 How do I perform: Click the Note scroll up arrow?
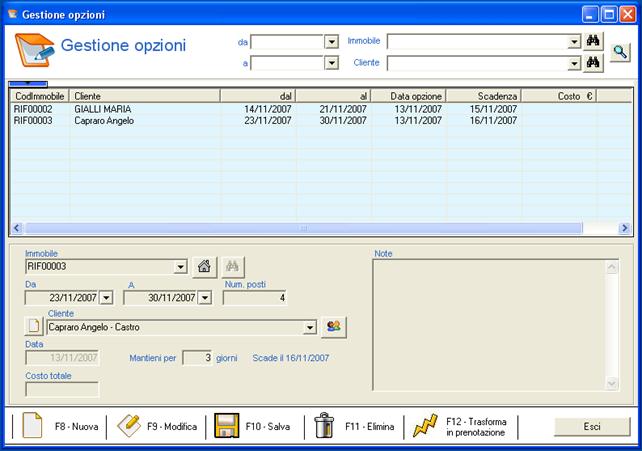pos(612,268)
